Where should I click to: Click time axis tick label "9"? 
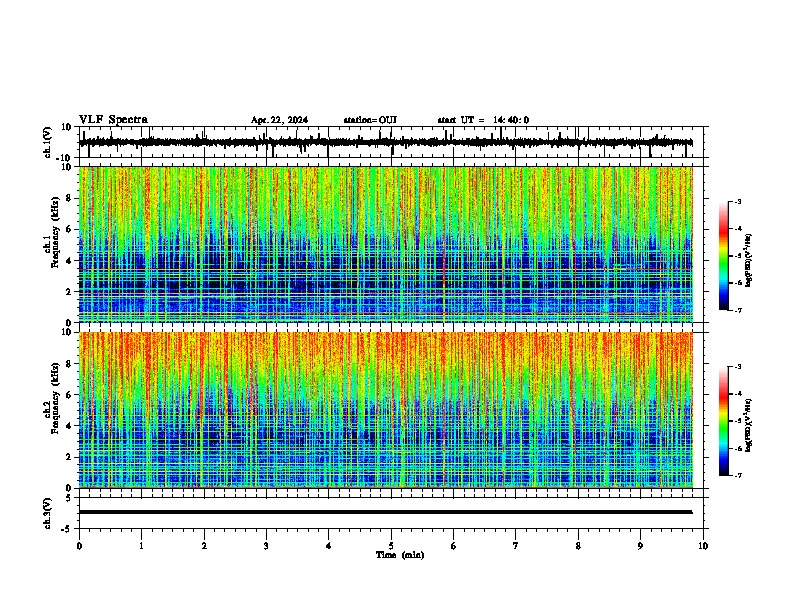pyautogui.click(x=640, y=546)
